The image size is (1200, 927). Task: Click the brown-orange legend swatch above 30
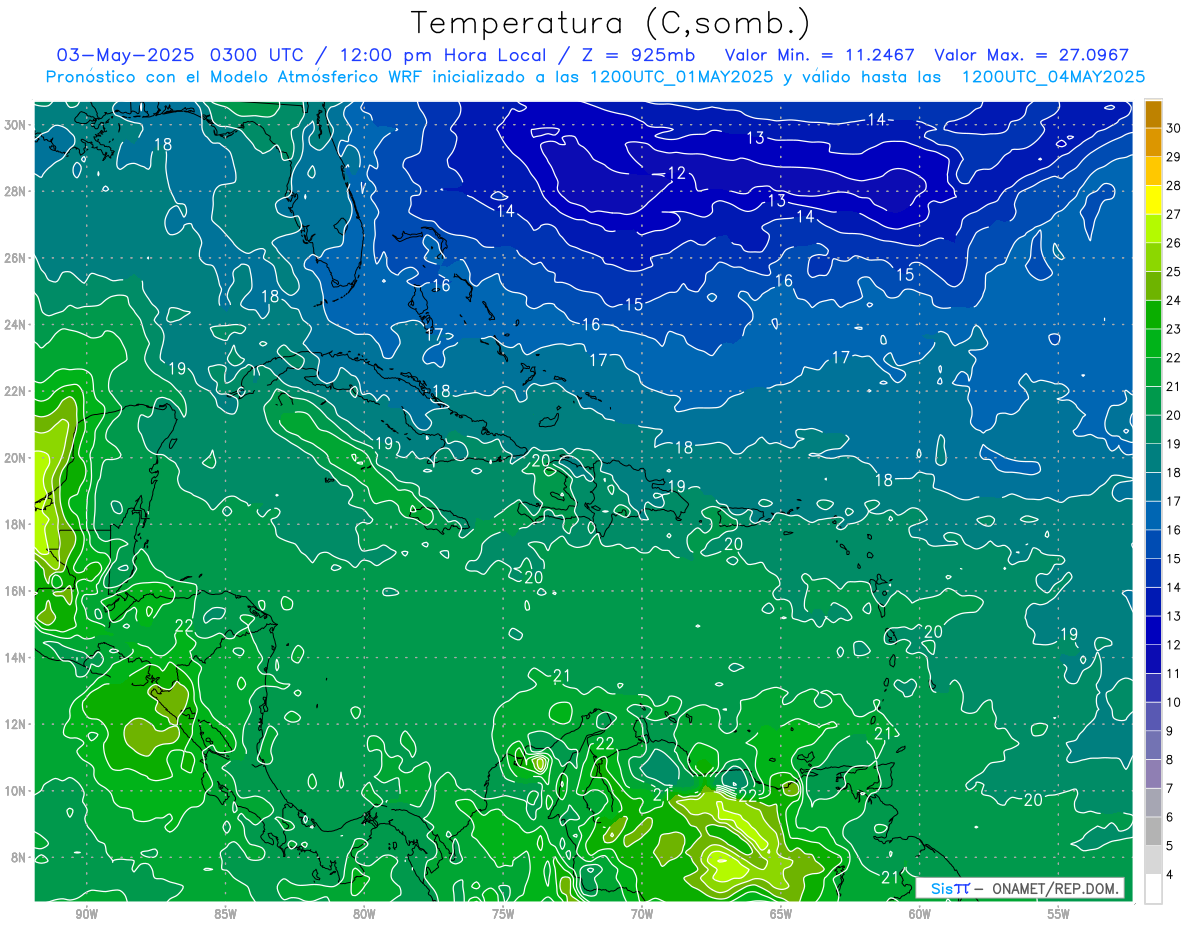click(x=1153, y=114)
